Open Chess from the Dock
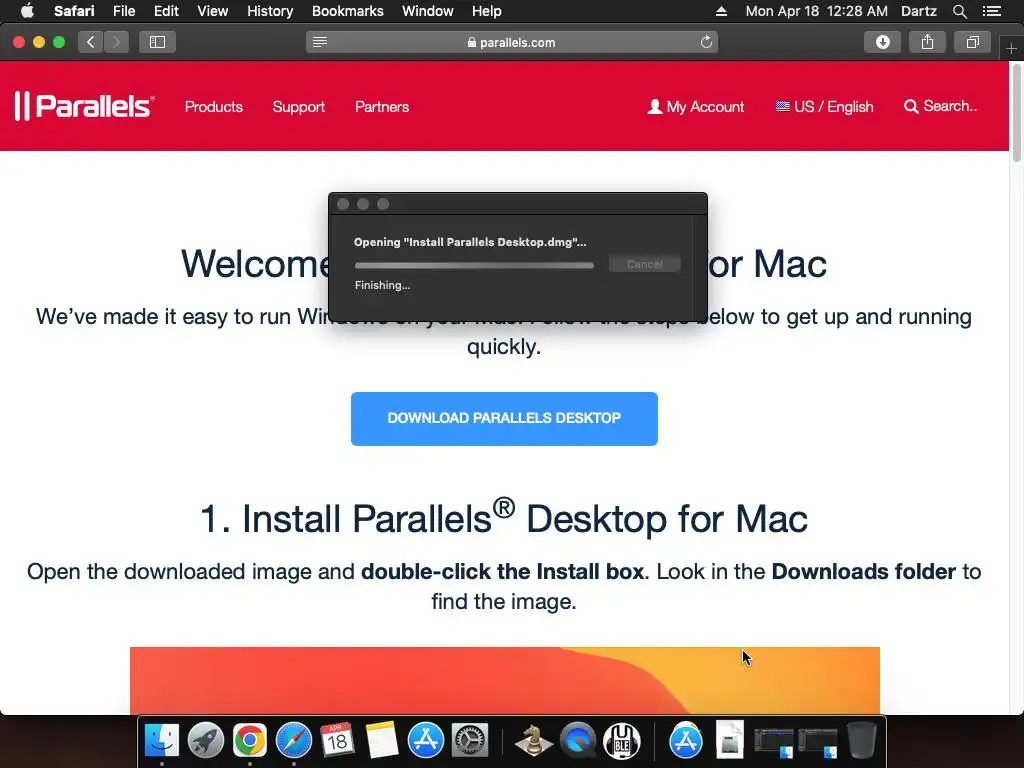The width and height of the screenshot is (1024, 768). point(533,741)
